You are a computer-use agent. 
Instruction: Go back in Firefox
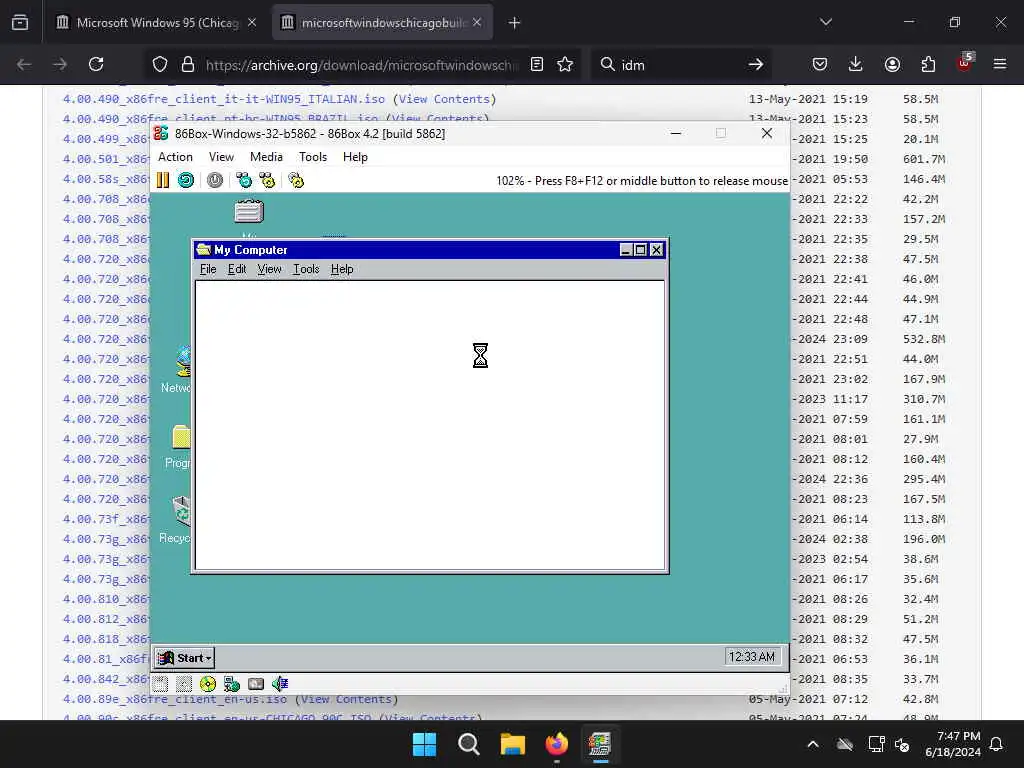(x=24, y=64)
